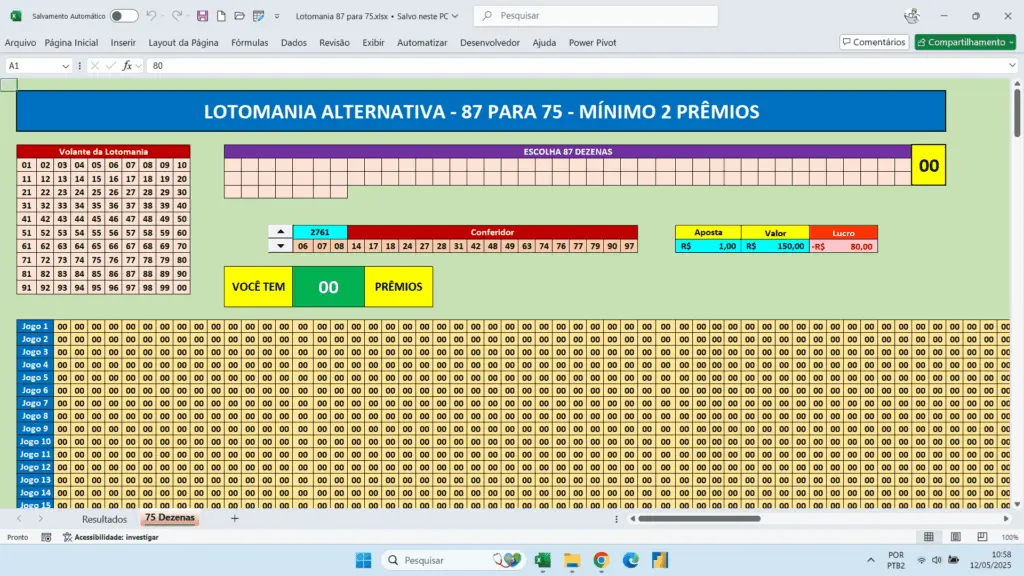Open the Arquivo menu
Image resolution: width=1024 pixels, height=576 pixels.
(20, 42)
